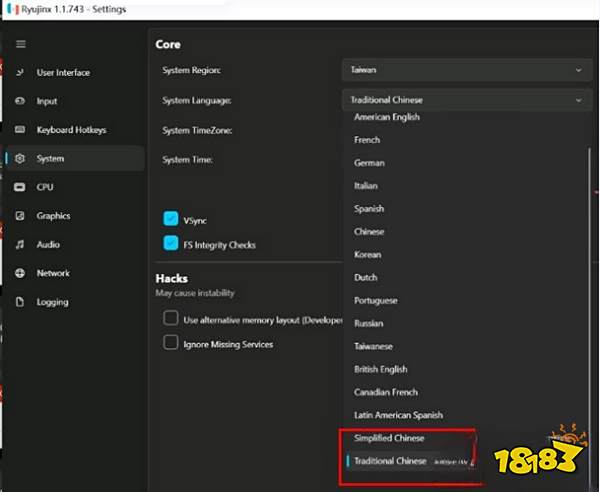Open the CPU settings icon
This screenshot has height=492, width=600.
(20, 187)
